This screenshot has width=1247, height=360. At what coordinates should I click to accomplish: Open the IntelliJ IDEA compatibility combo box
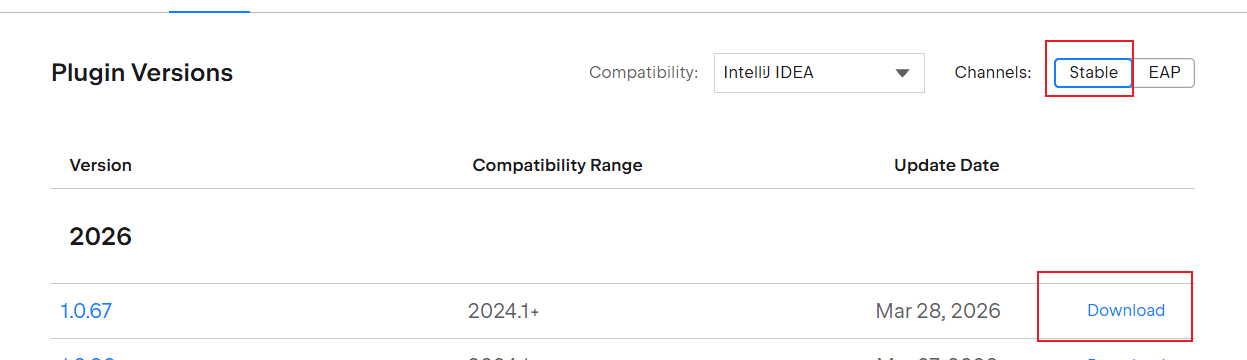click(x=819, y=73)
